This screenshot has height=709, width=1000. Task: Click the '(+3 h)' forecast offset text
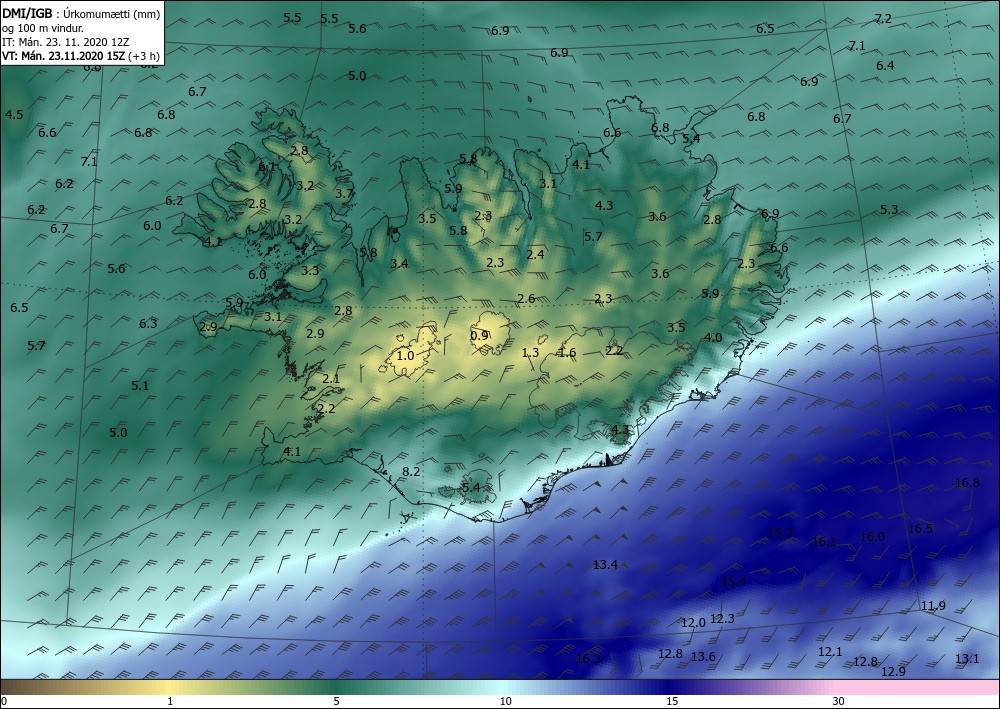pos(144,56)
